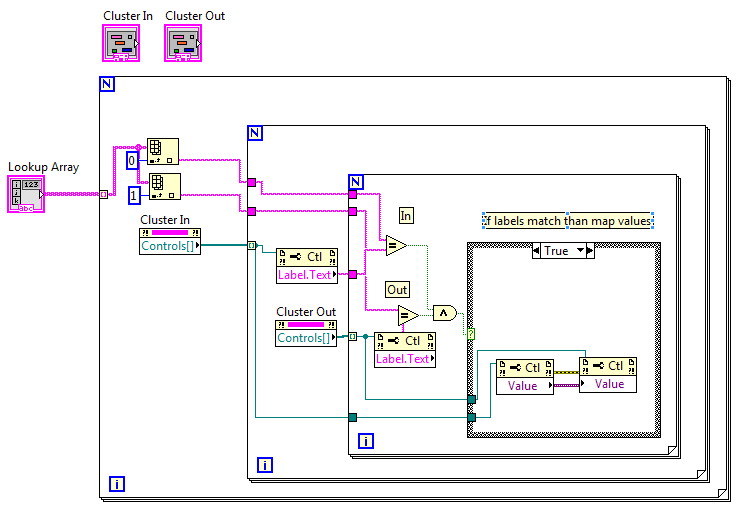Viewport: 742px width, 511px height.
Task: Select the left Value property node in the case
Action: (524, 385)
